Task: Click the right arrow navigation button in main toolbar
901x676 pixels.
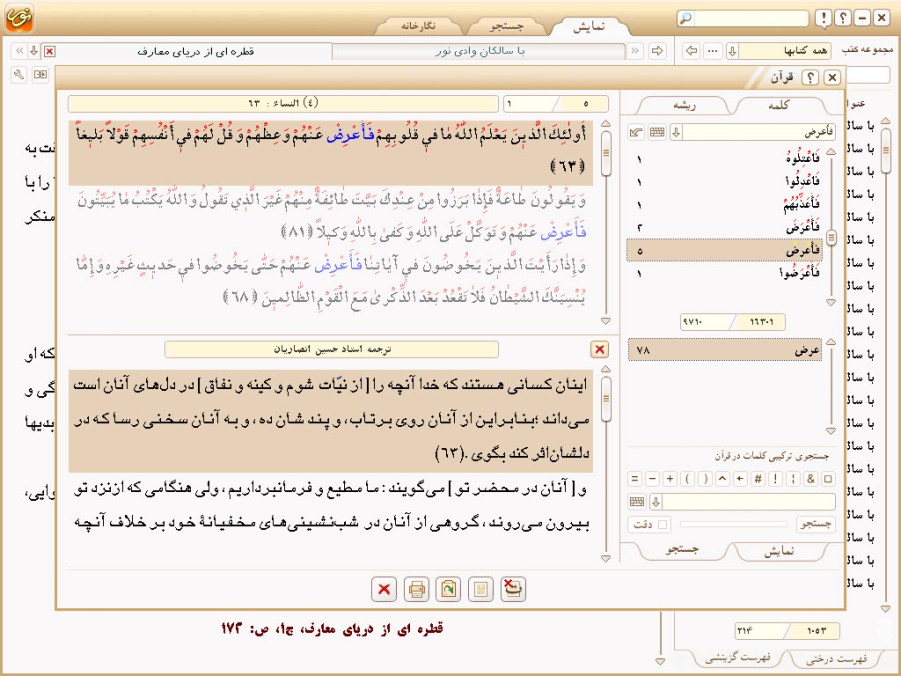Action: coord(657,51)
